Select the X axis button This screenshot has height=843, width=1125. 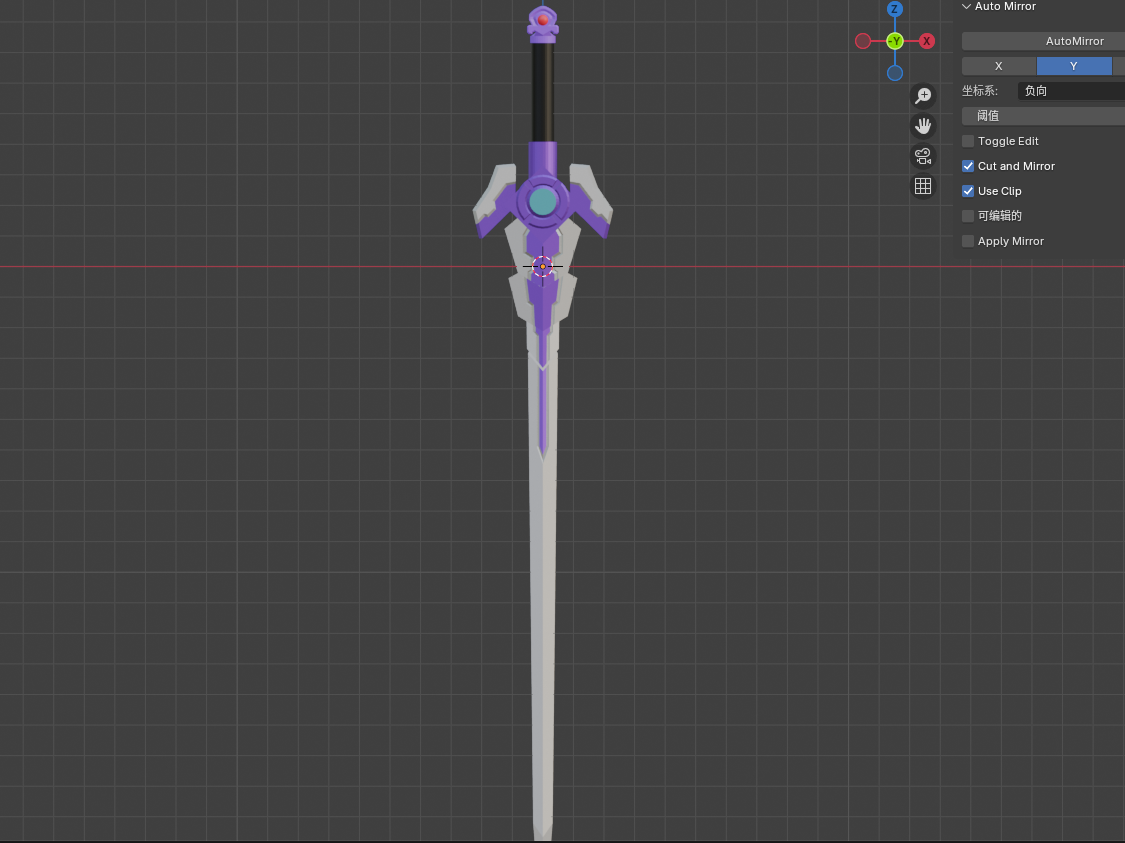(999, 66)
